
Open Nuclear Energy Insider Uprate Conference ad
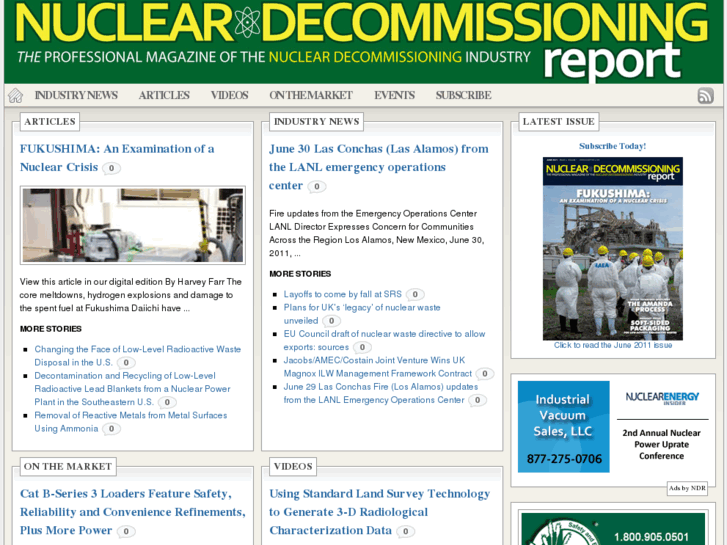(x=662, y=427)
